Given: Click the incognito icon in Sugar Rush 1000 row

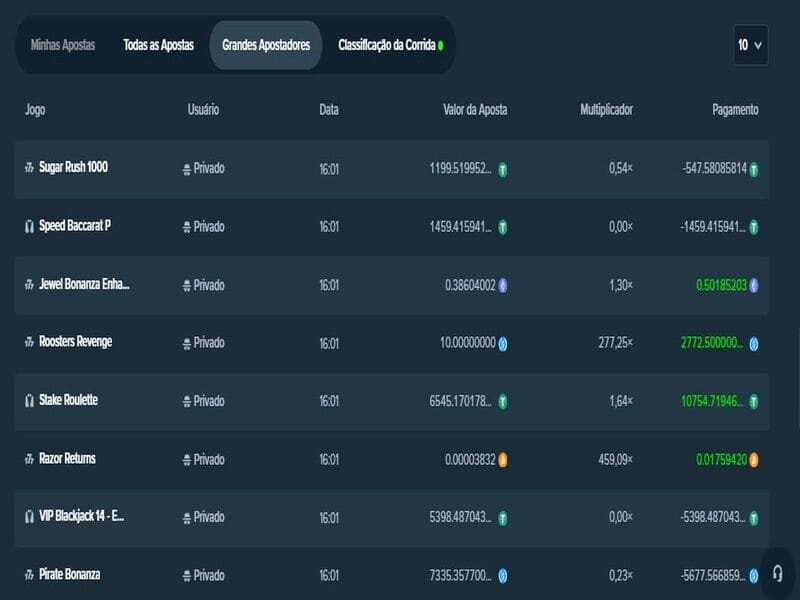Looking at the screenshot, I should tap(187, 169).
